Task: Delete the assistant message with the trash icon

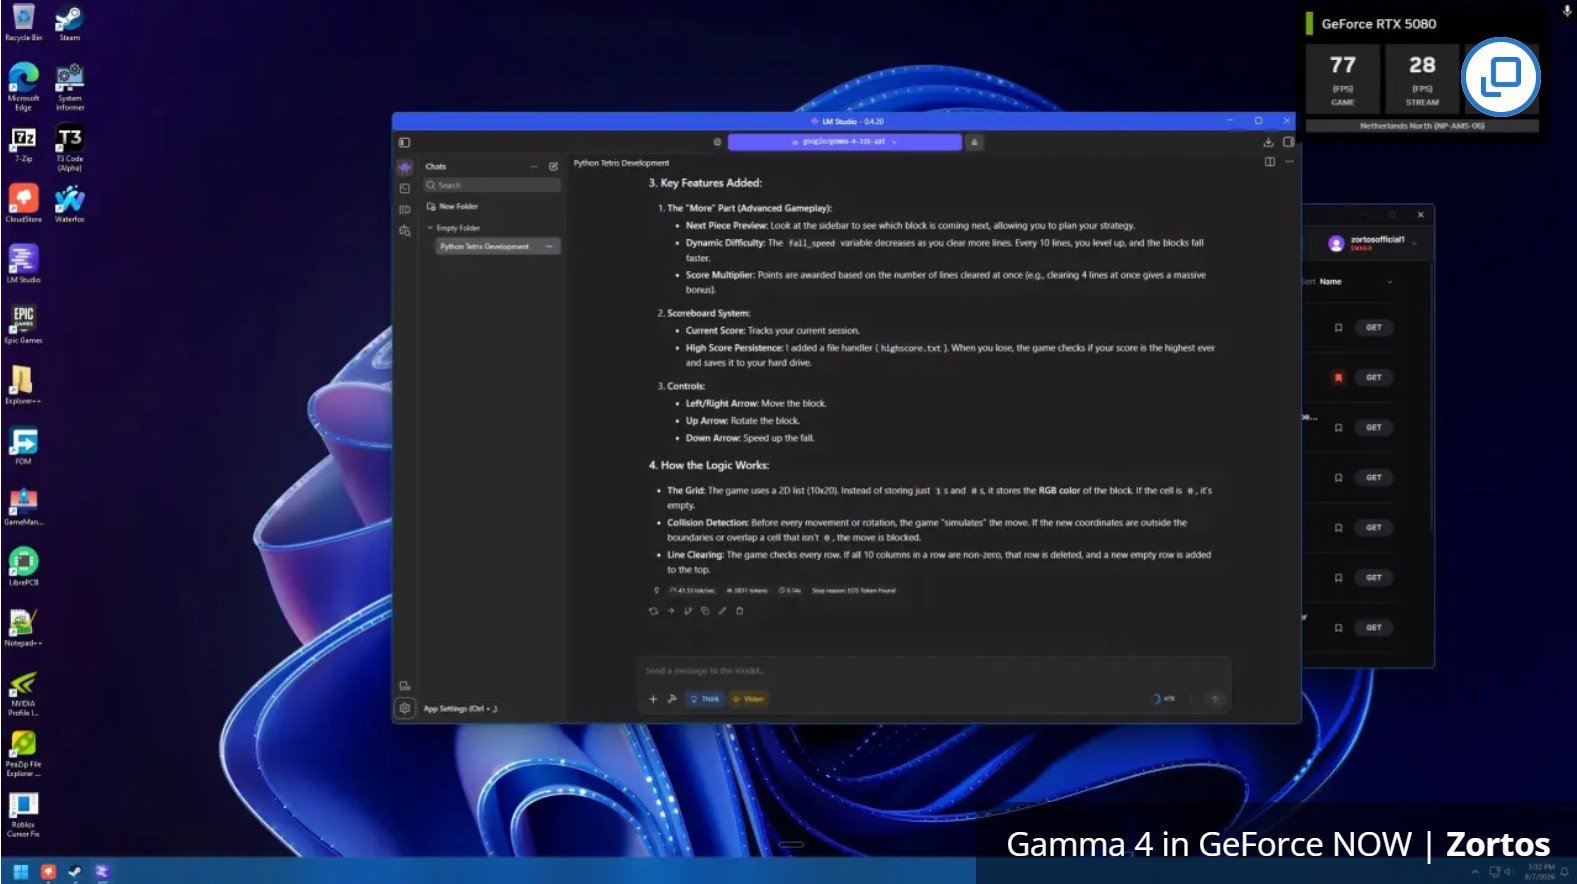Action: [x=740, y=611]
